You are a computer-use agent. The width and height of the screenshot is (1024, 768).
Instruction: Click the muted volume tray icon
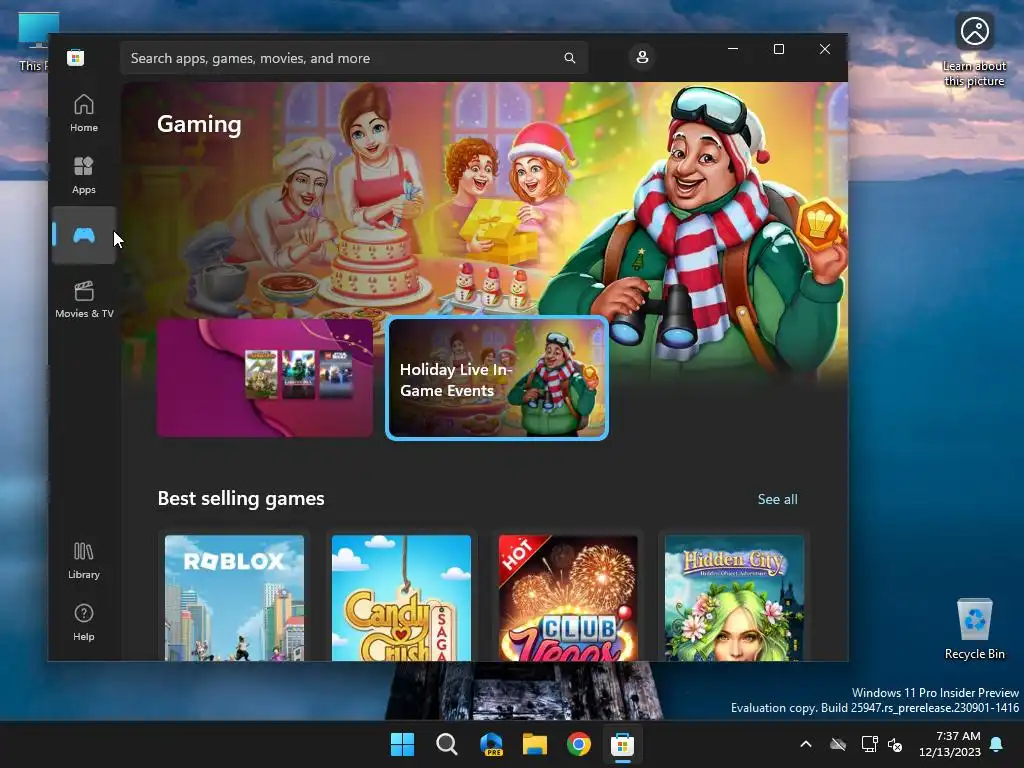(x=895, y=744)
